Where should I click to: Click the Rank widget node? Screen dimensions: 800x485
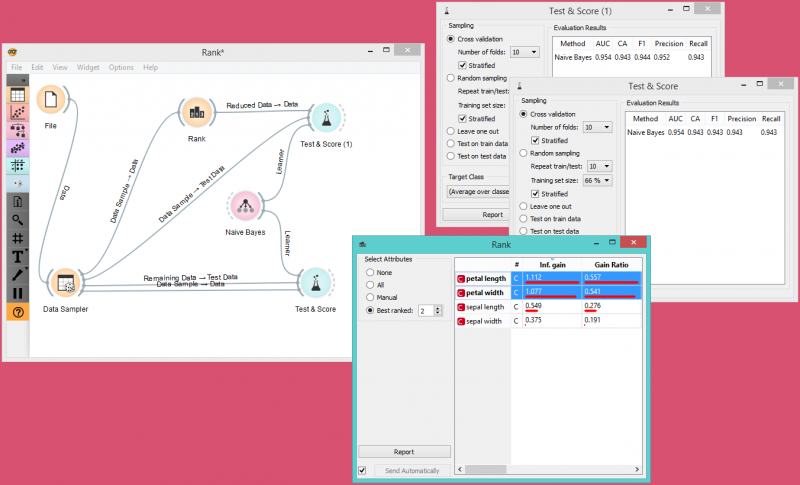(196, 114)
